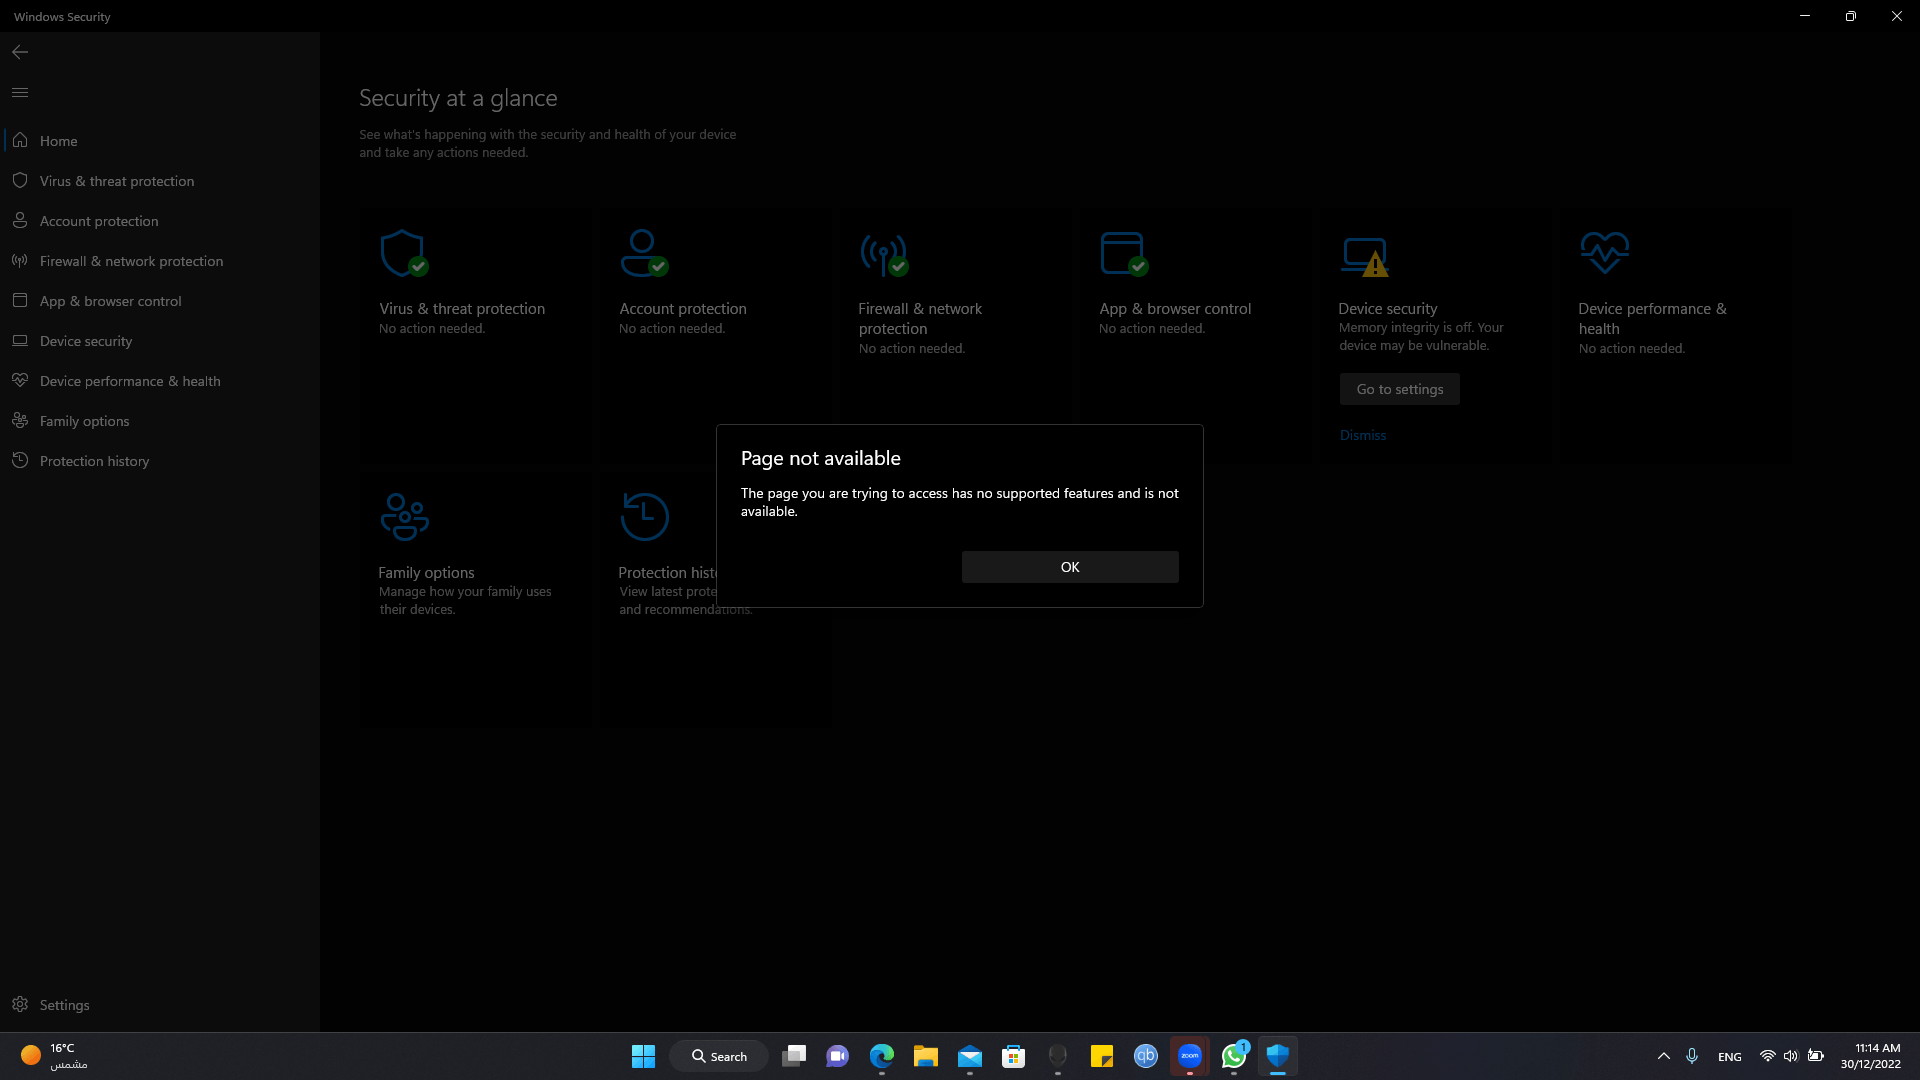This screenshot has height=1080, width=1920.
Task: Open Settings at sidebar bottom
Action: [64, 1005]
